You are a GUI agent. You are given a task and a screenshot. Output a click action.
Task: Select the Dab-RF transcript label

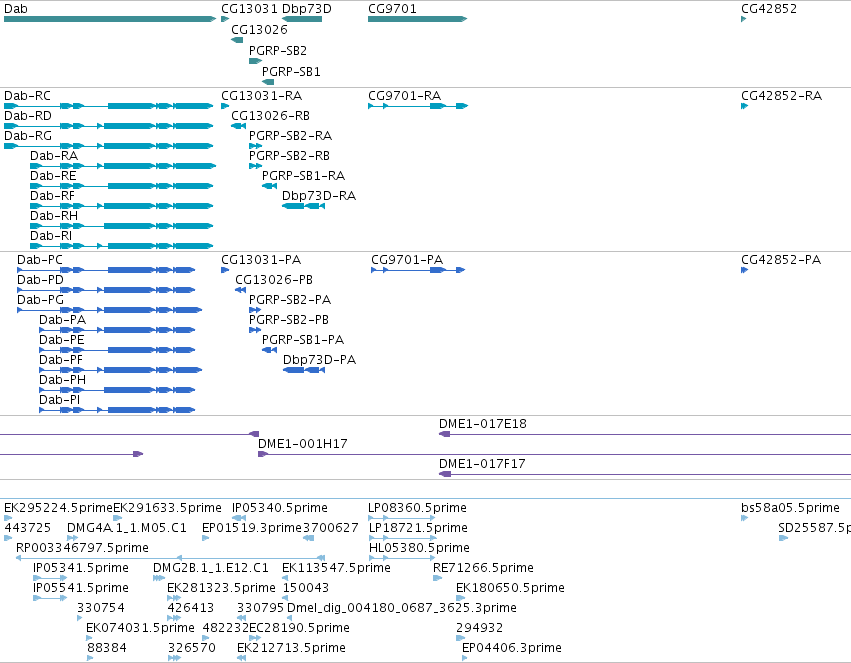[x=52, y=196]
